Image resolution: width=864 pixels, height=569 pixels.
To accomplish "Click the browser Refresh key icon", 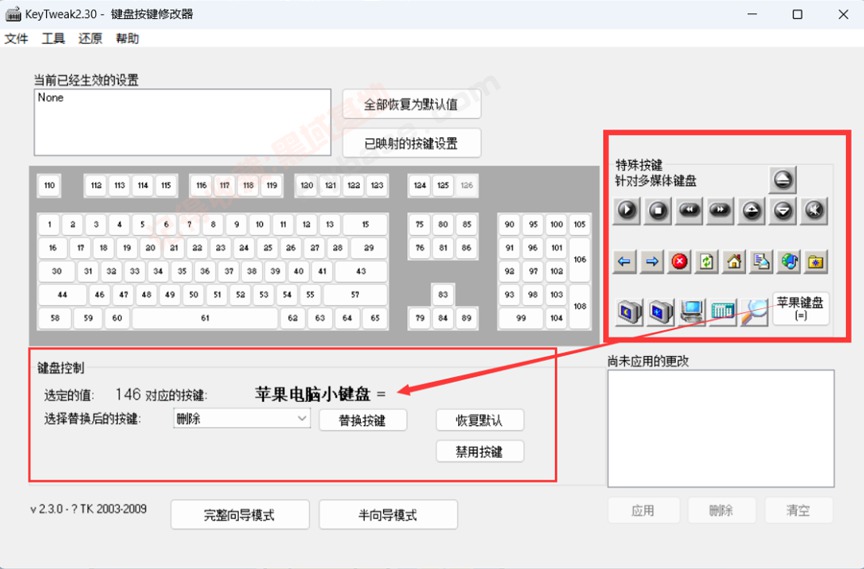I will tap(706, 262).
